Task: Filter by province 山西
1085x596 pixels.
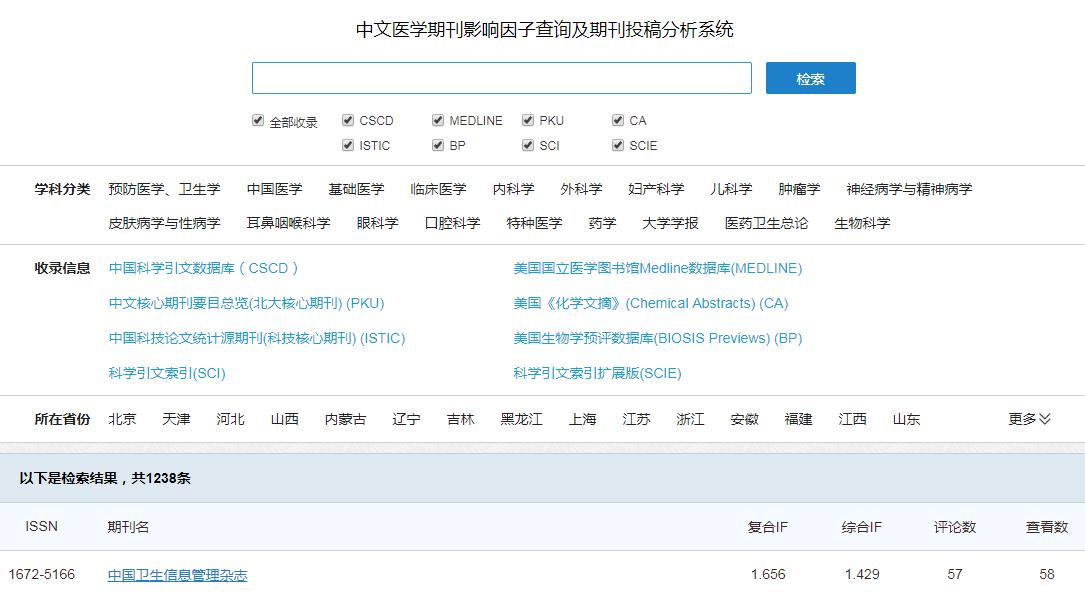Action: (x=284, y=419)
